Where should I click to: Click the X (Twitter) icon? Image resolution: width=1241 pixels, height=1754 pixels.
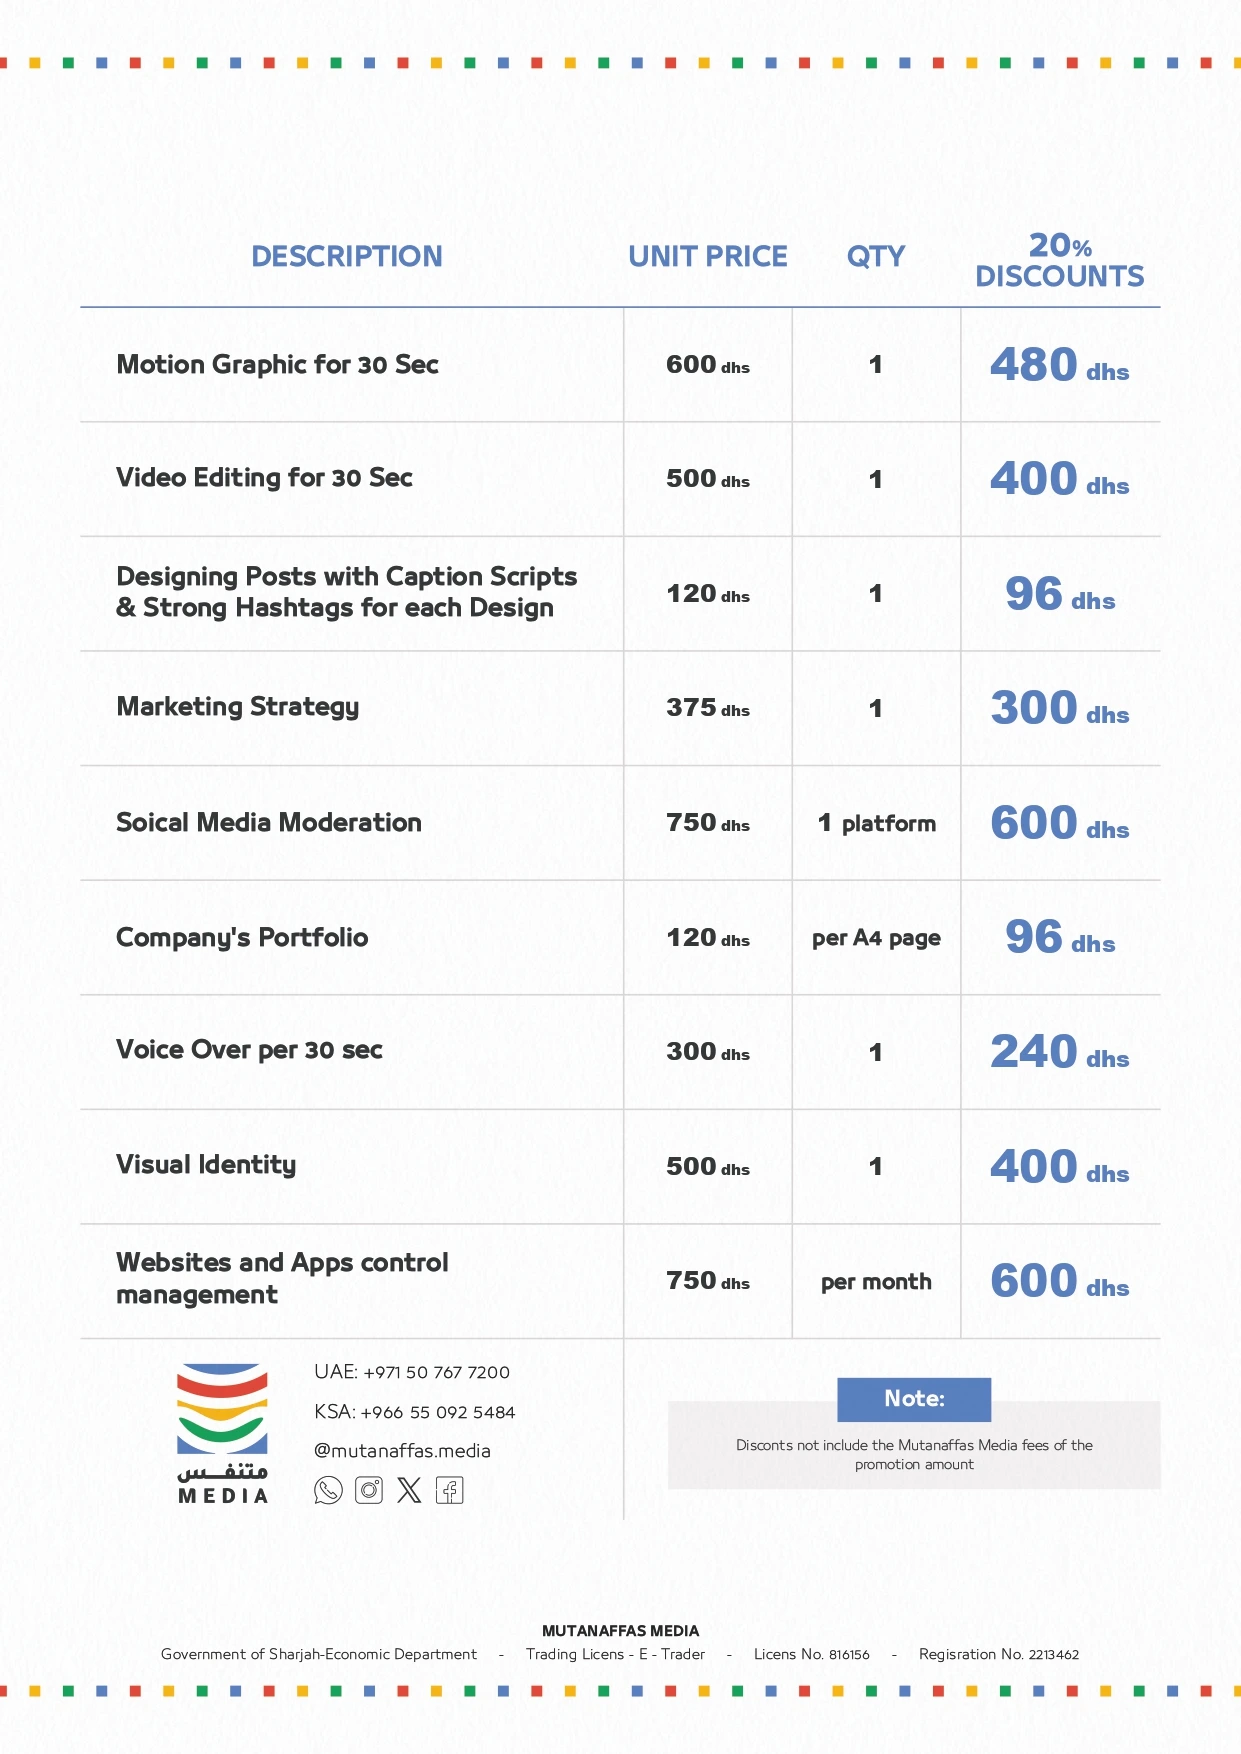tap(409, 1490)
